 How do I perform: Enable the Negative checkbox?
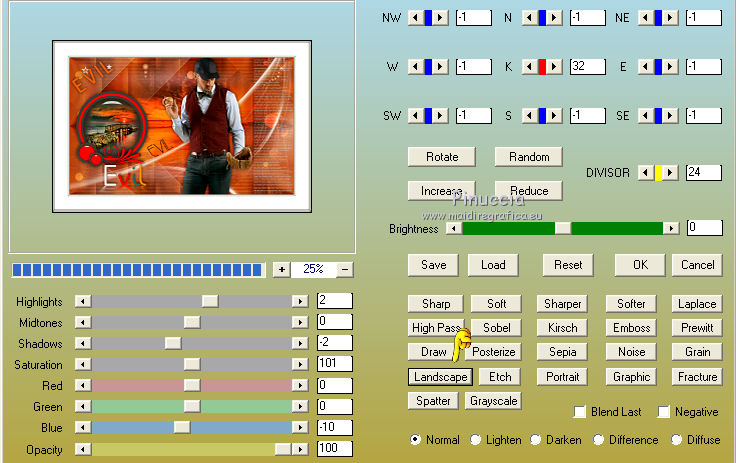[664, 412]
